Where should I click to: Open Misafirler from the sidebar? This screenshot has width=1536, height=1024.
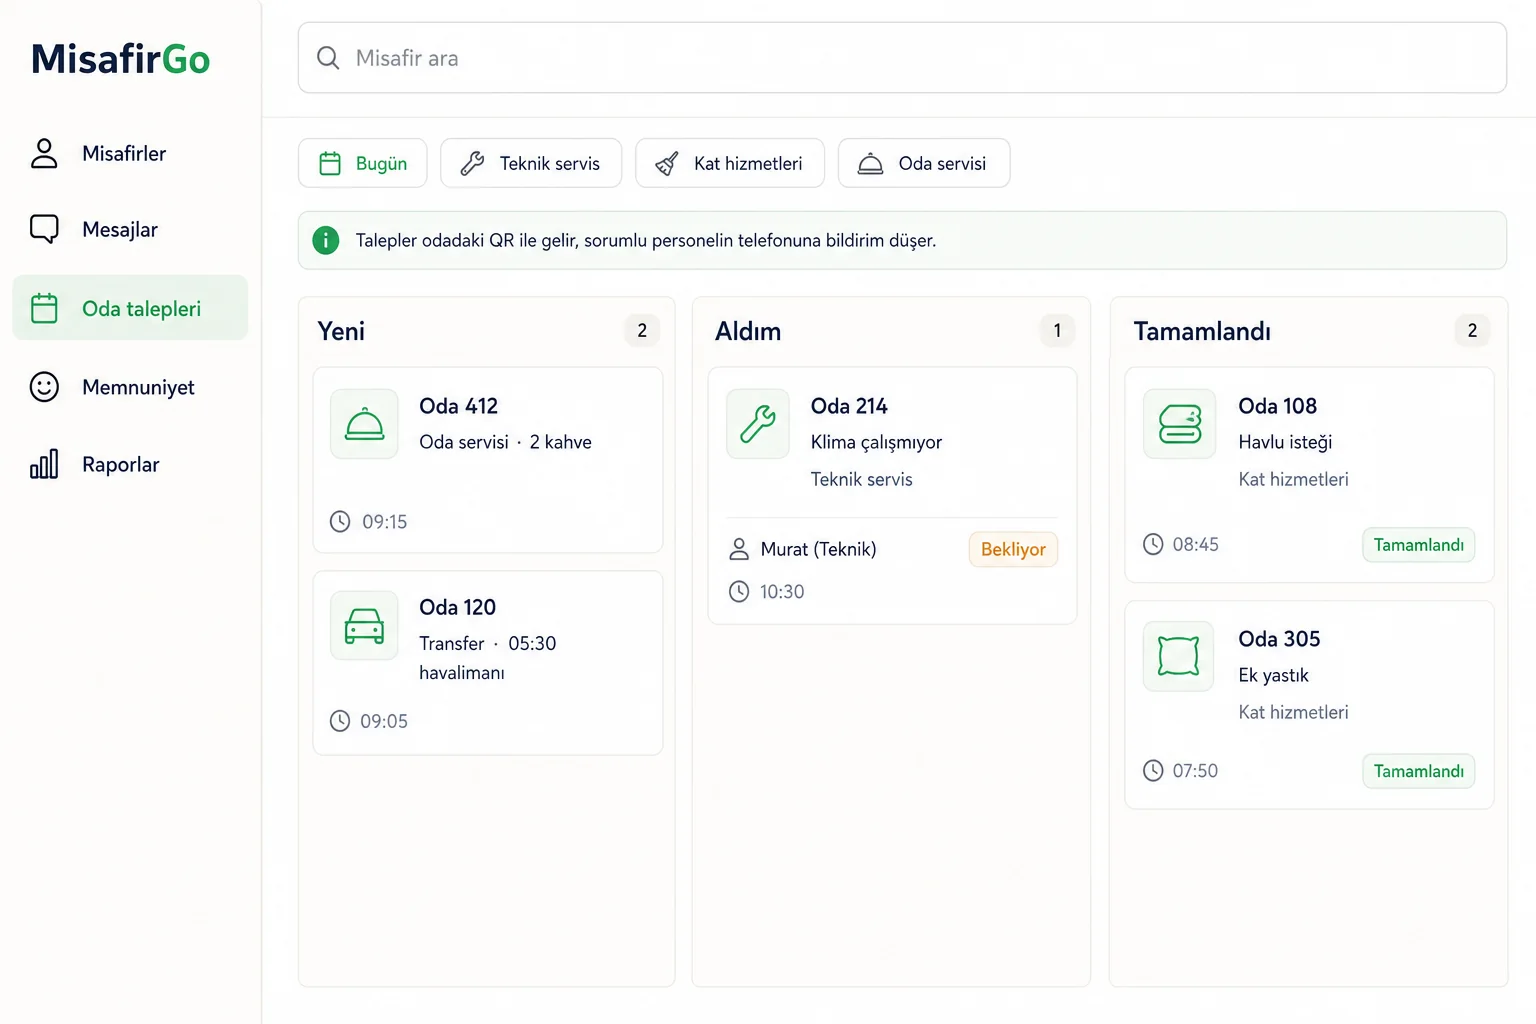[130, 153]
